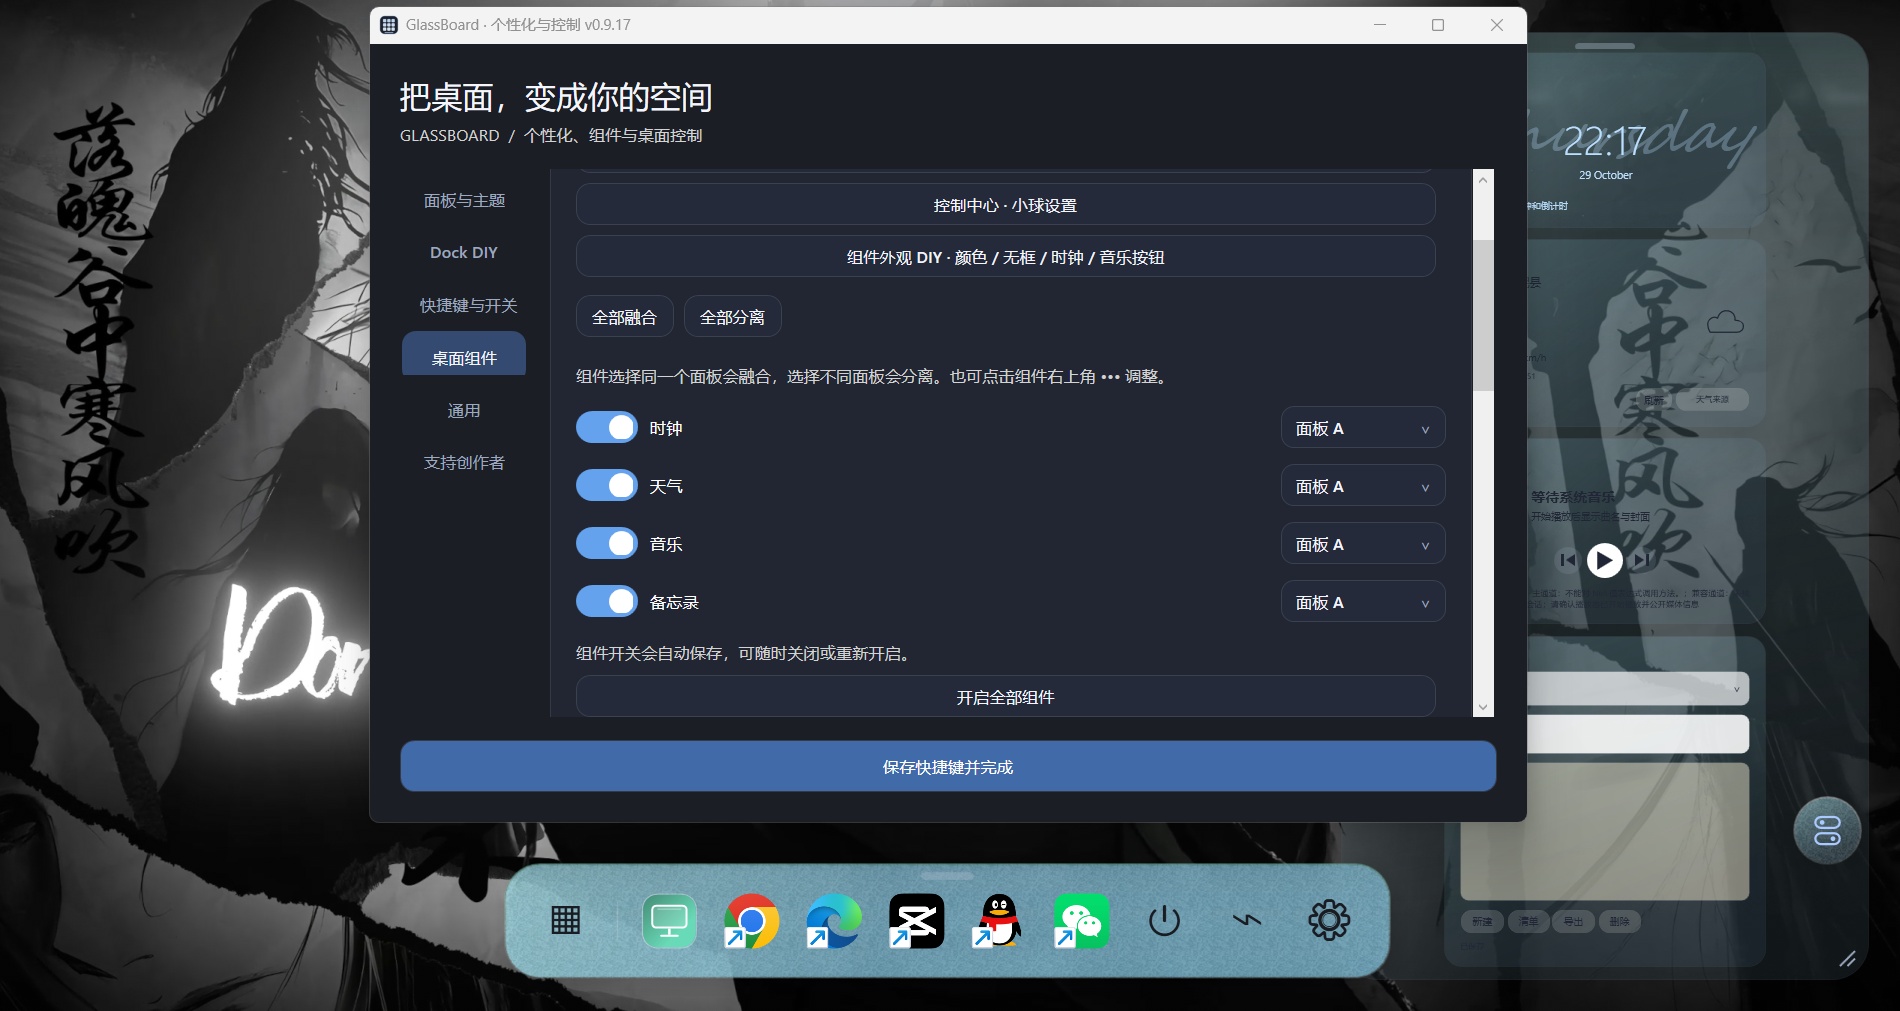1900x1011 pixels.
Task: Toggle the 备忘录 component switch
Action: (607, 602)
